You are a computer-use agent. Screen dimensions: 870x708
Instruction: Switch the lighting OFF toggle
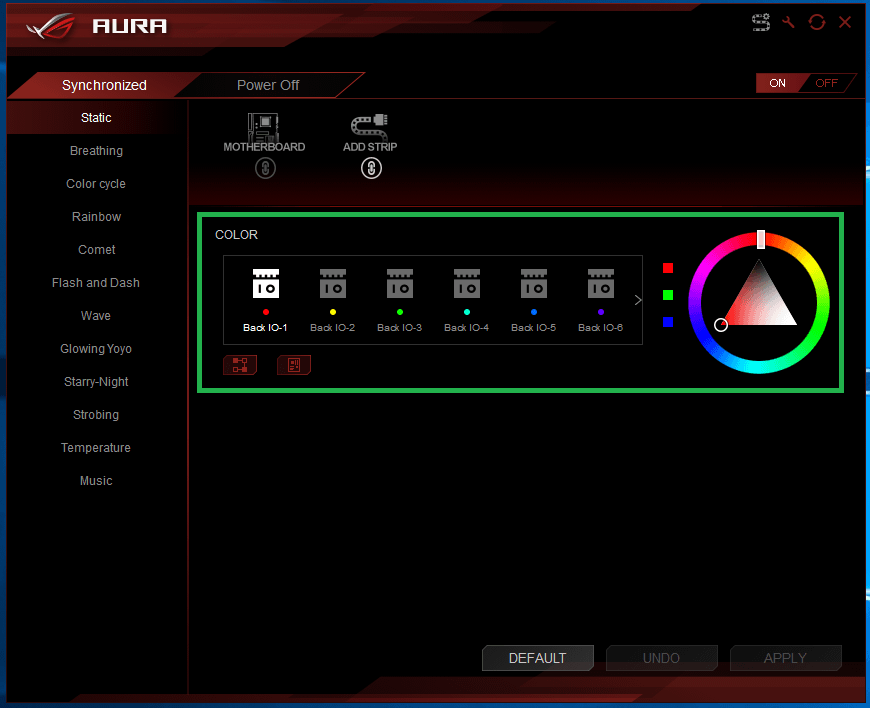pos(827,84)
